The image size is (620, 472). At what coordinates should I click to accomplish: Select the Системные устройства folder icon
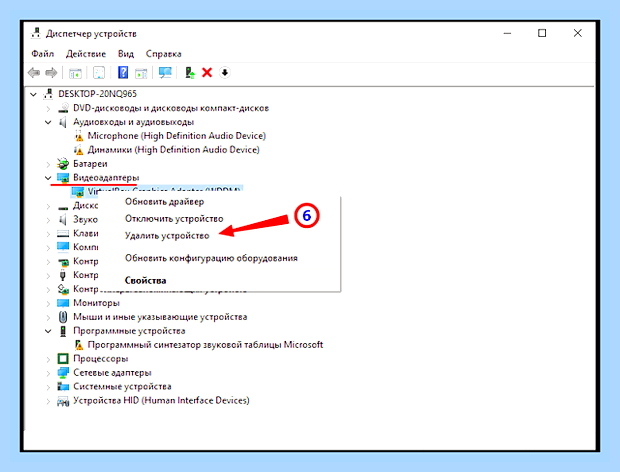click(x=63, y=387)
